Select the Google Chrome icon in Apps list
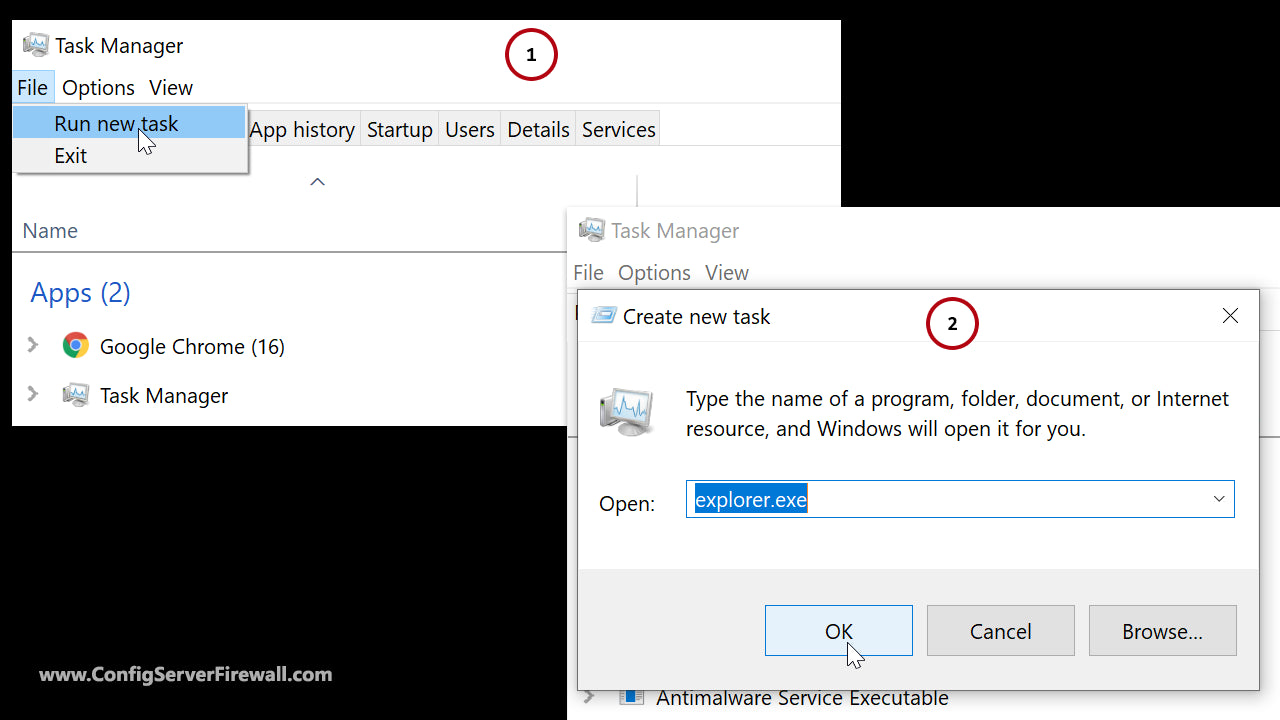The height and width of the screenshot is (720, 1280). 75,345
